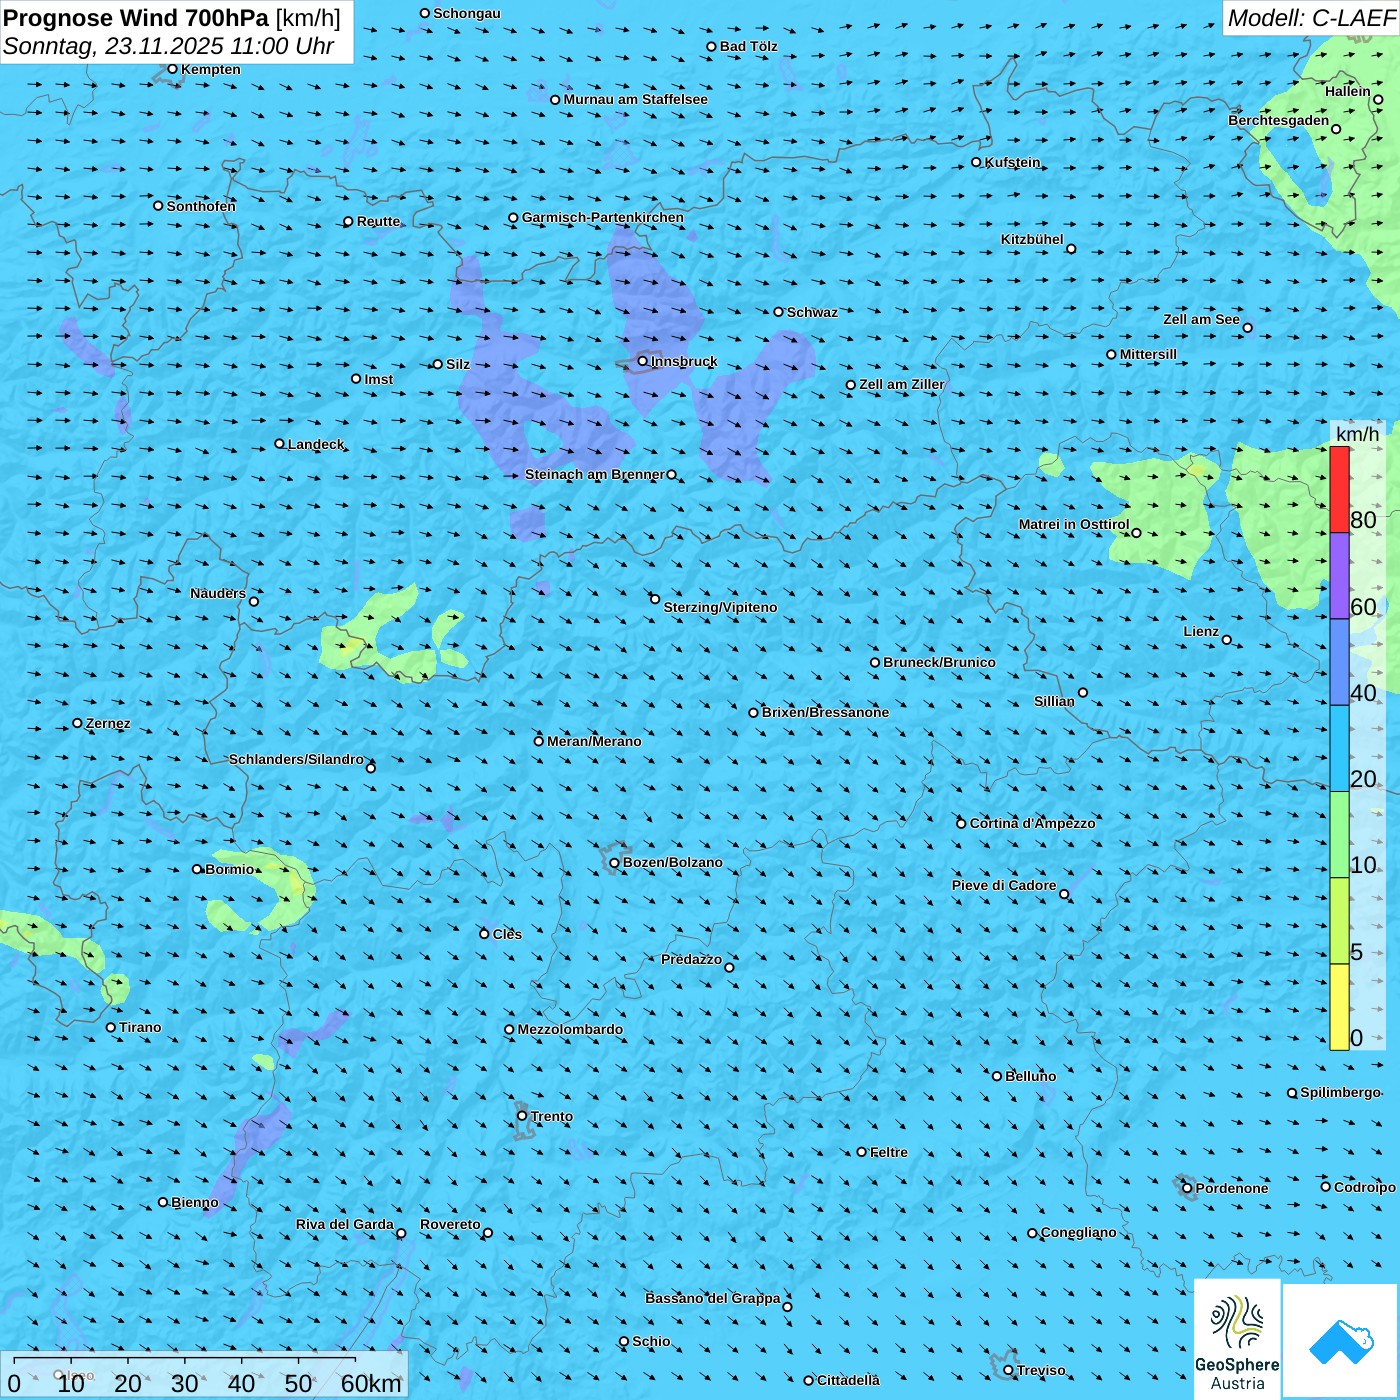The image size is (1400, 1400).
Task: Click the Pordenone label
Action: point(1232,1188)
